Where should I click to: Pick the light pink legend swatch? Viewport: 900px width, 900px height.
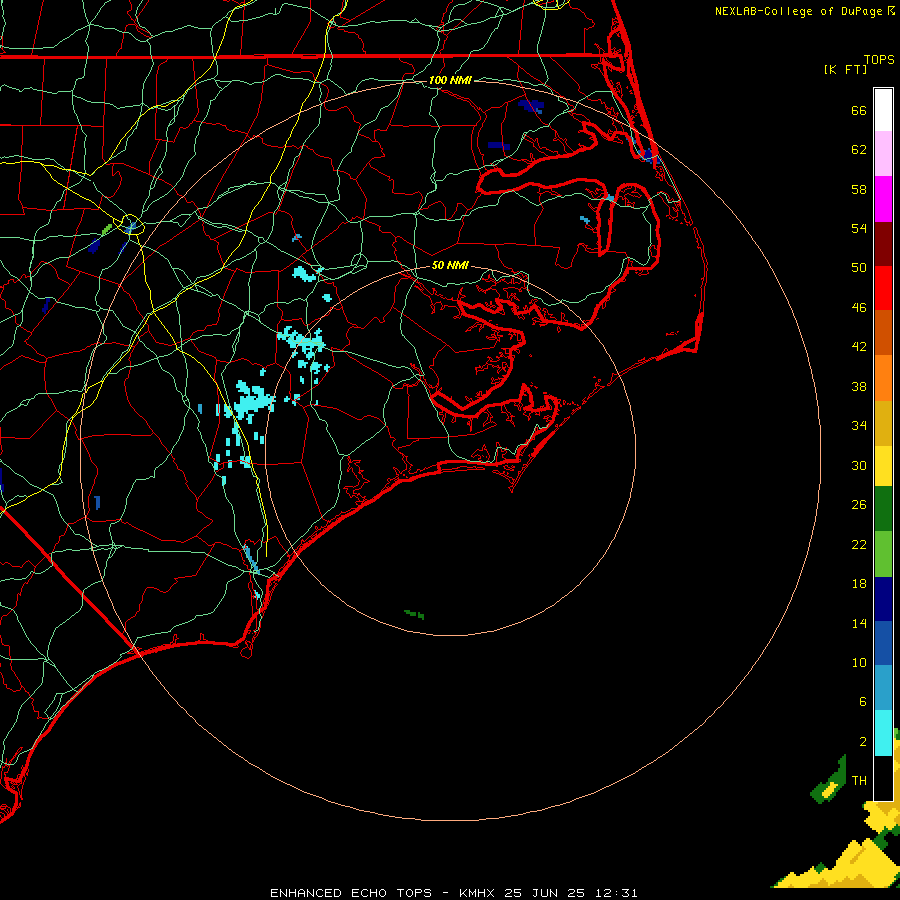pos(883,154)
